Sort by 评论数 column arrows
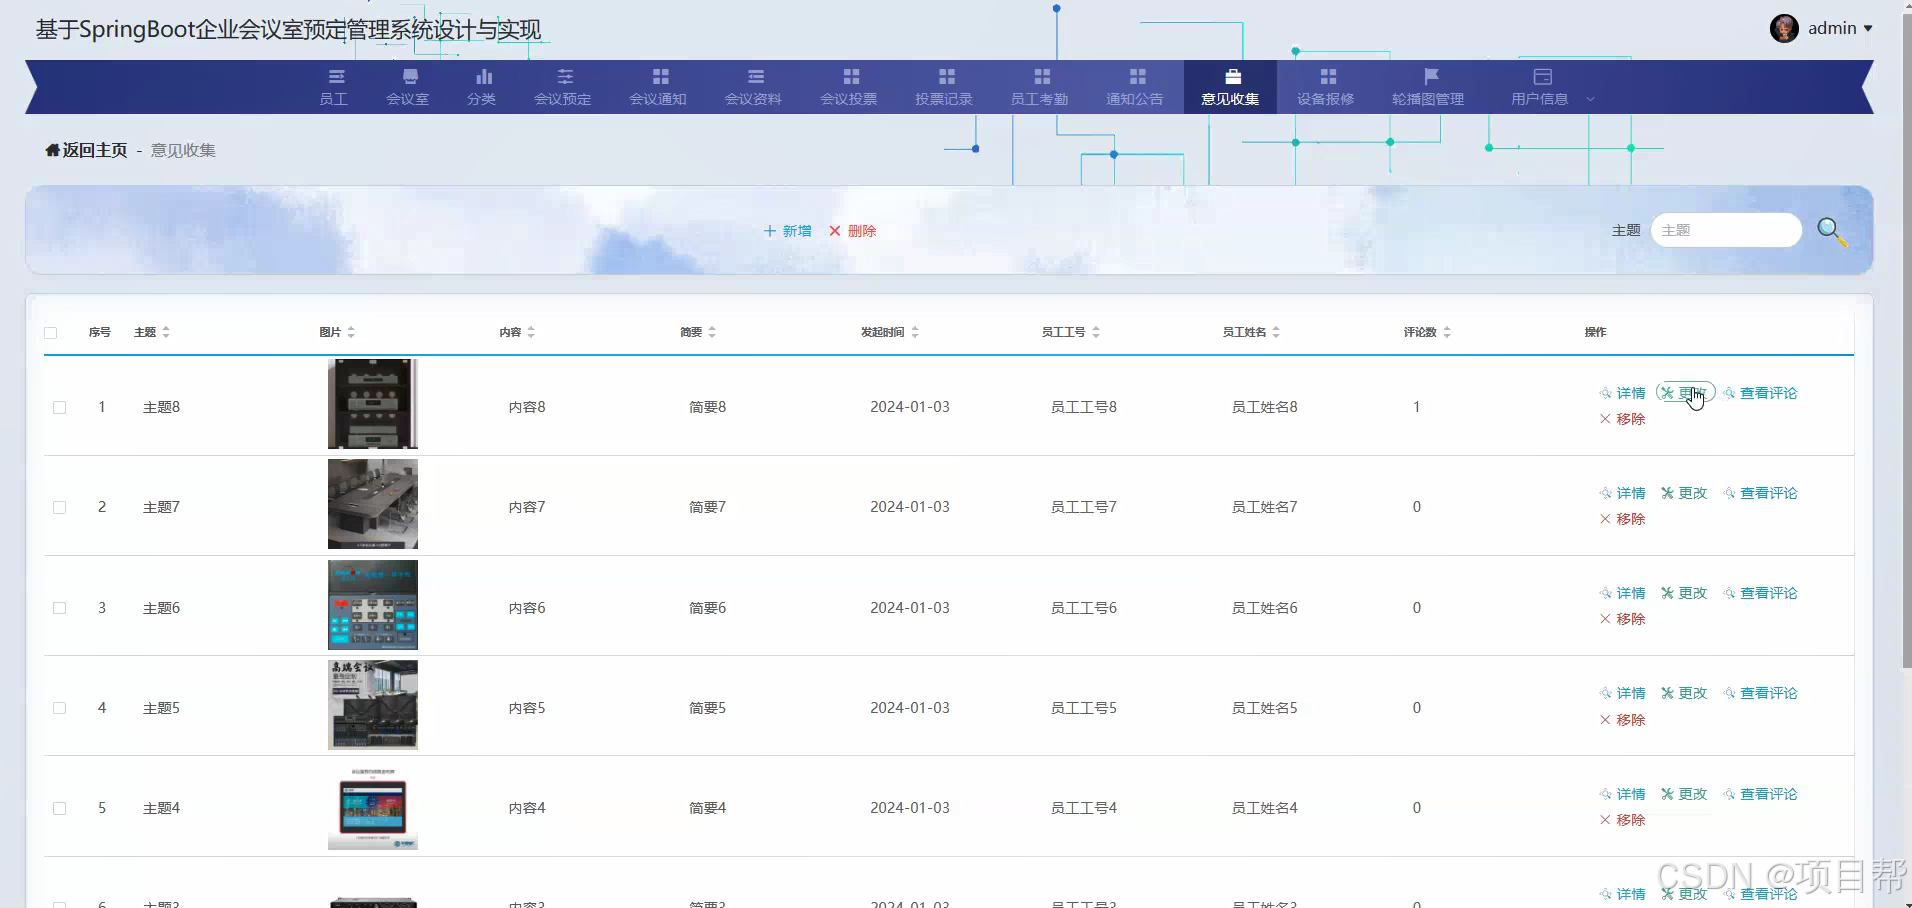 1447,332
